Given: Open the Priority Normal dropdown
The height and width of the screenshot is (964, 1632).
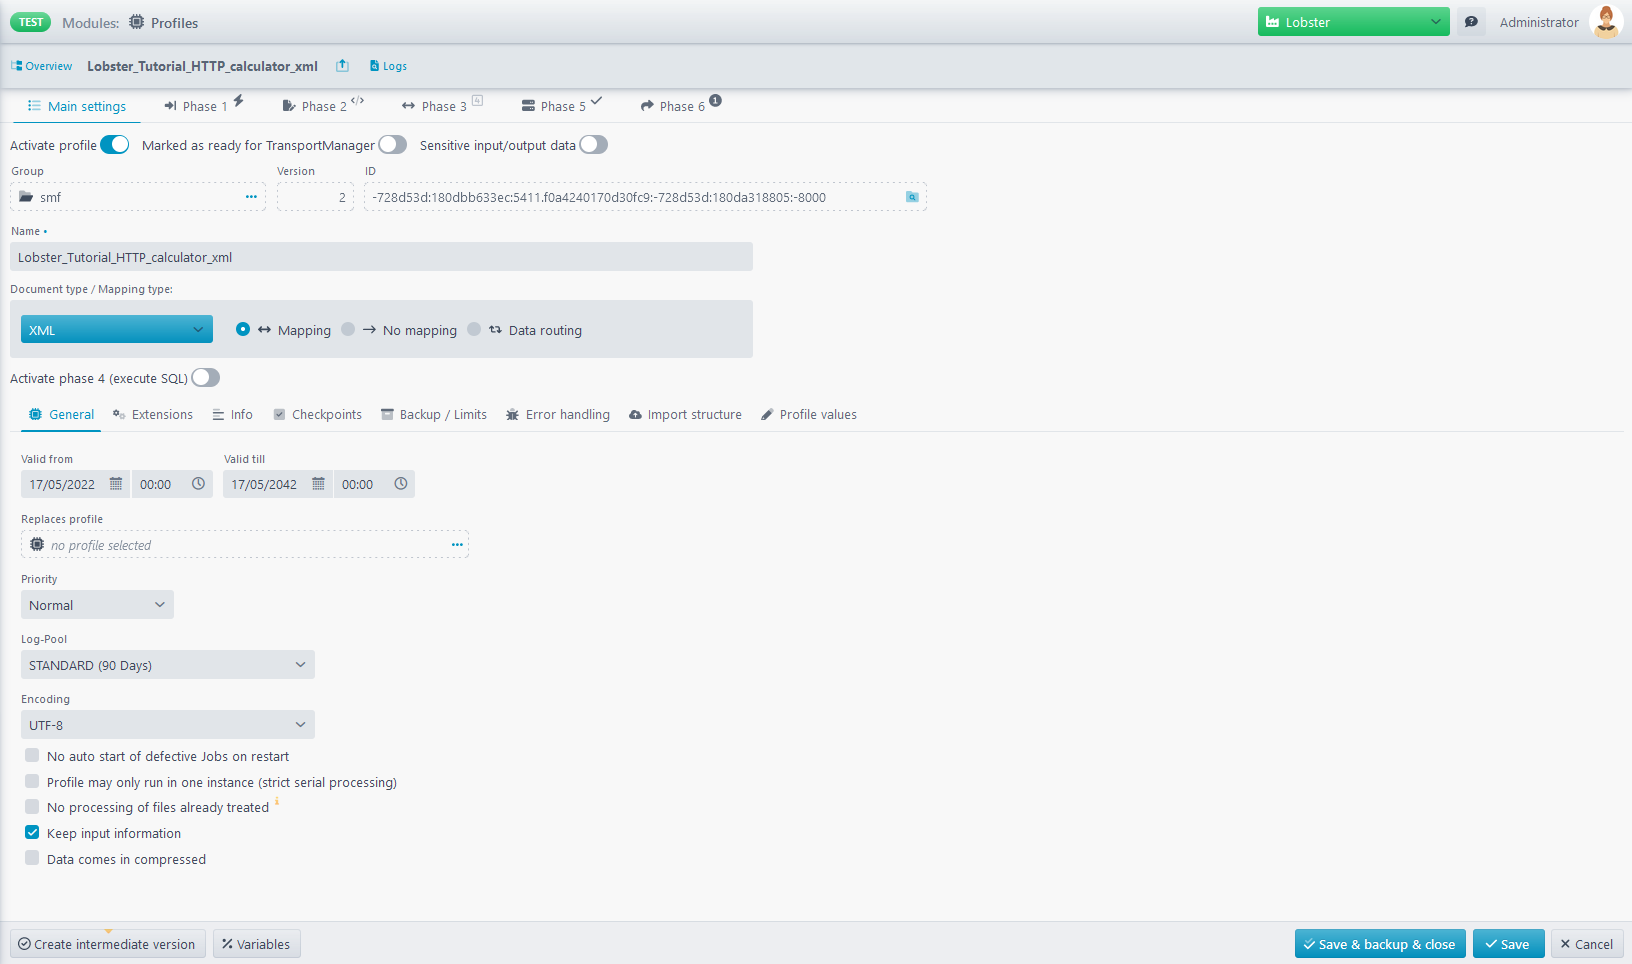Looking at the screenshot, I should pos(97,605).
